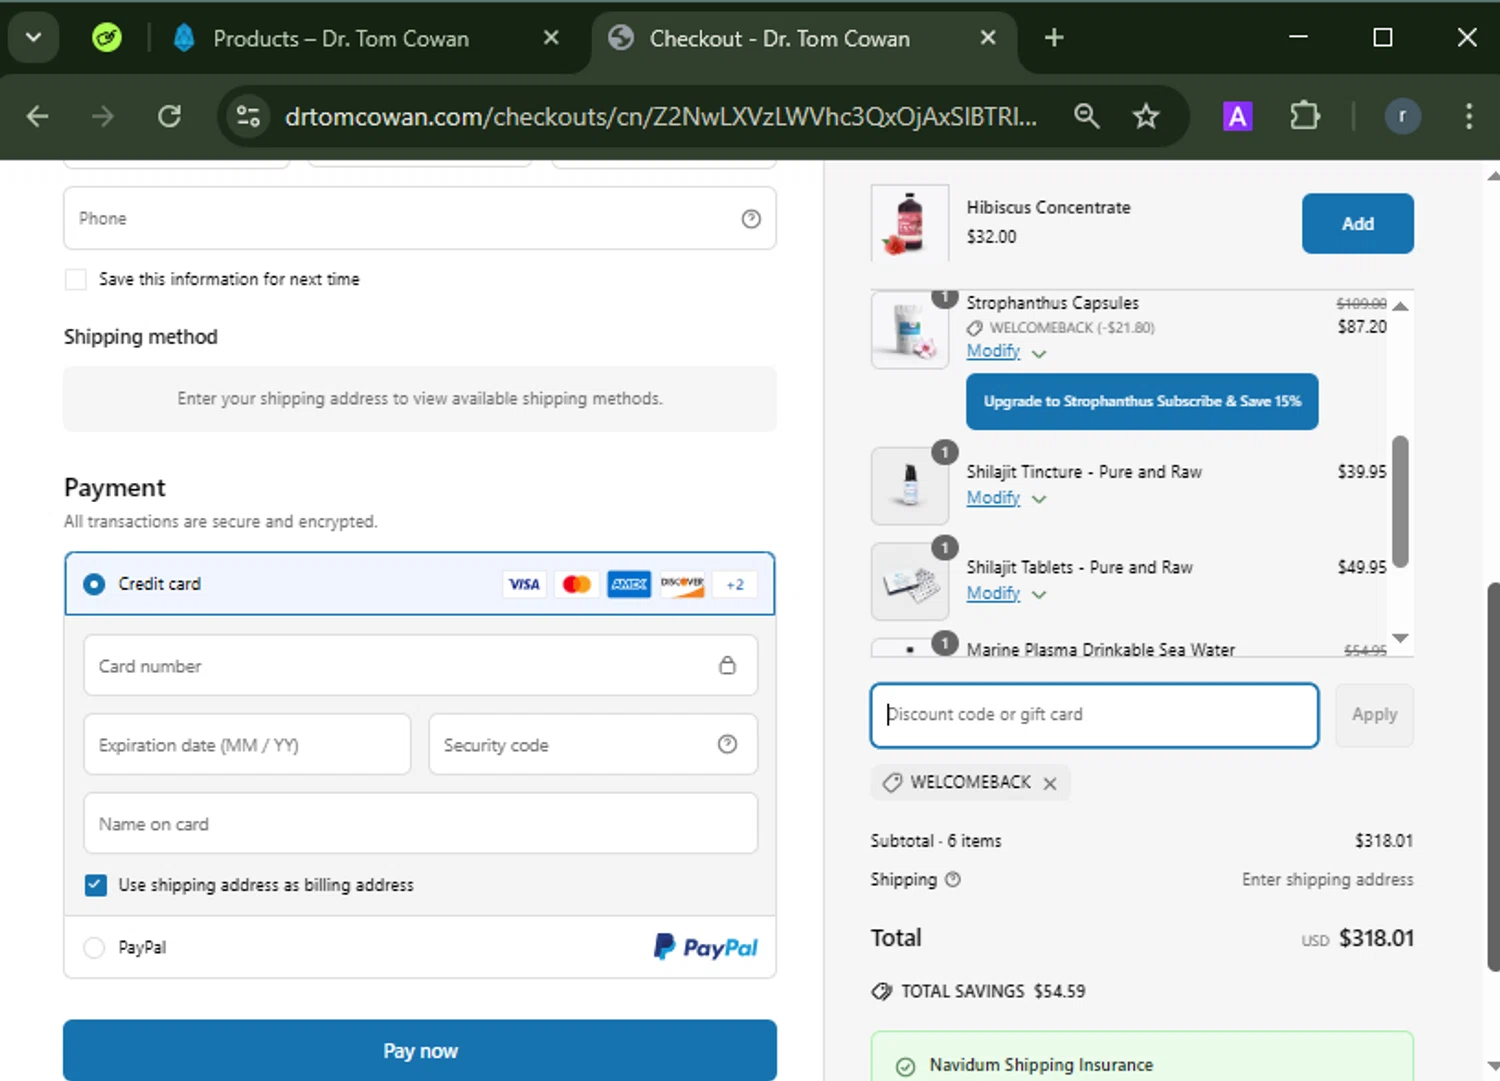Click the green pinned tab icon

[106, 38]
